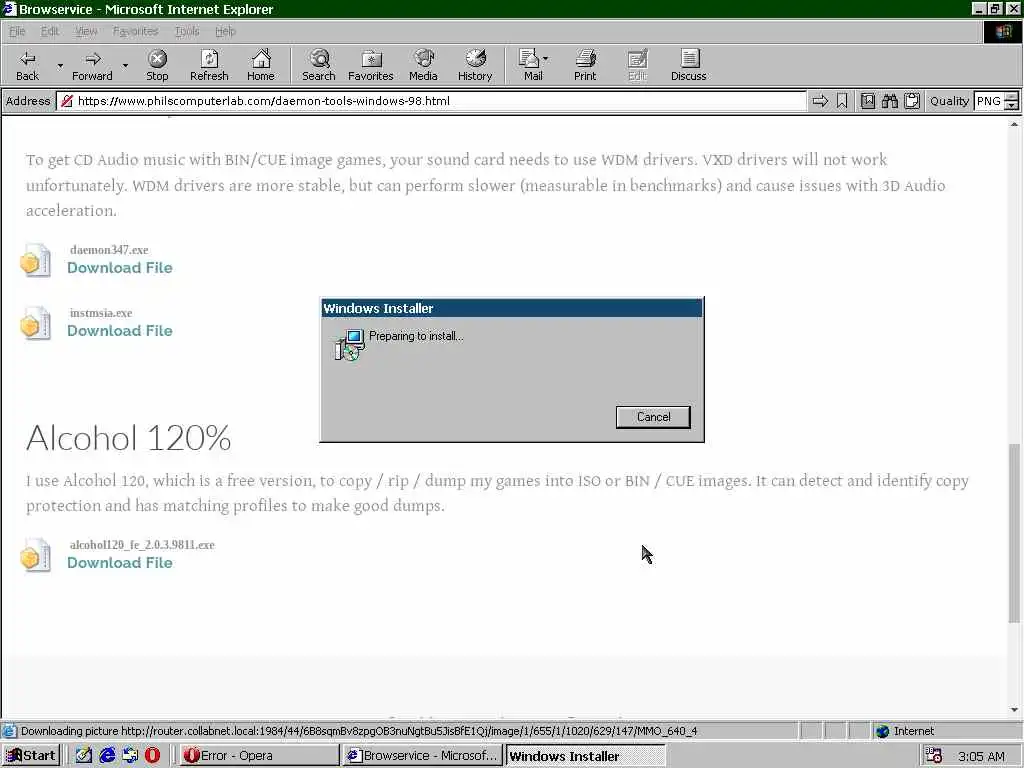Viewport: 1024px width, 768px height.
Task: Click the daemon347.exe file icon
Action: pyautogui.click(x=35, y=261)
